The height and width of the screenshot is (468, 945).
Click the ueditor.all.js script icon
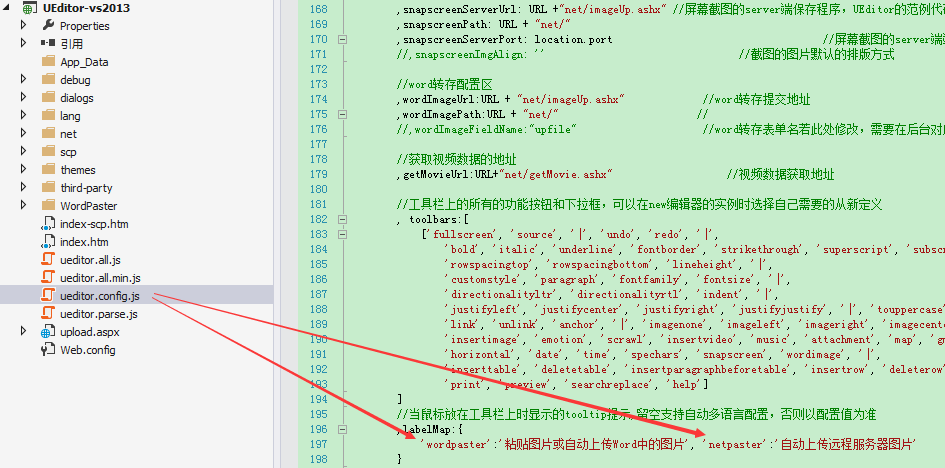pyautogui.click(x=48, y=260)
